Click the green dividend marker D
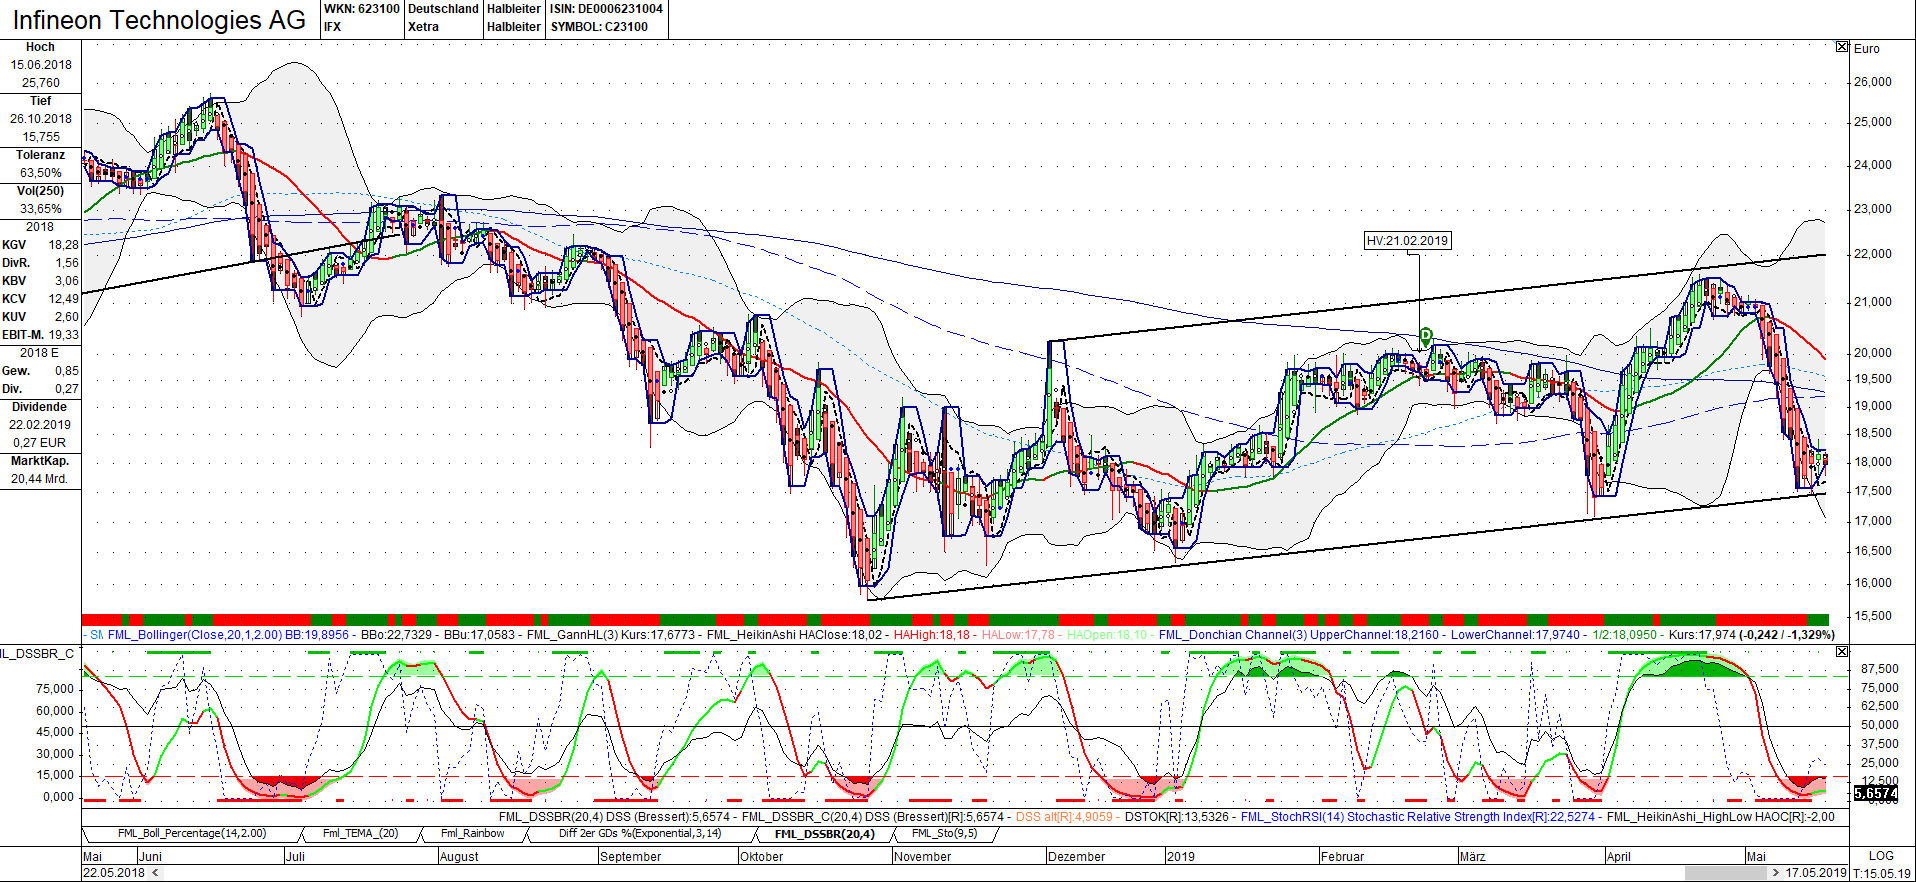This screenshot has height=882, width=1916. pyautogui.click(x=1426, y=335)
